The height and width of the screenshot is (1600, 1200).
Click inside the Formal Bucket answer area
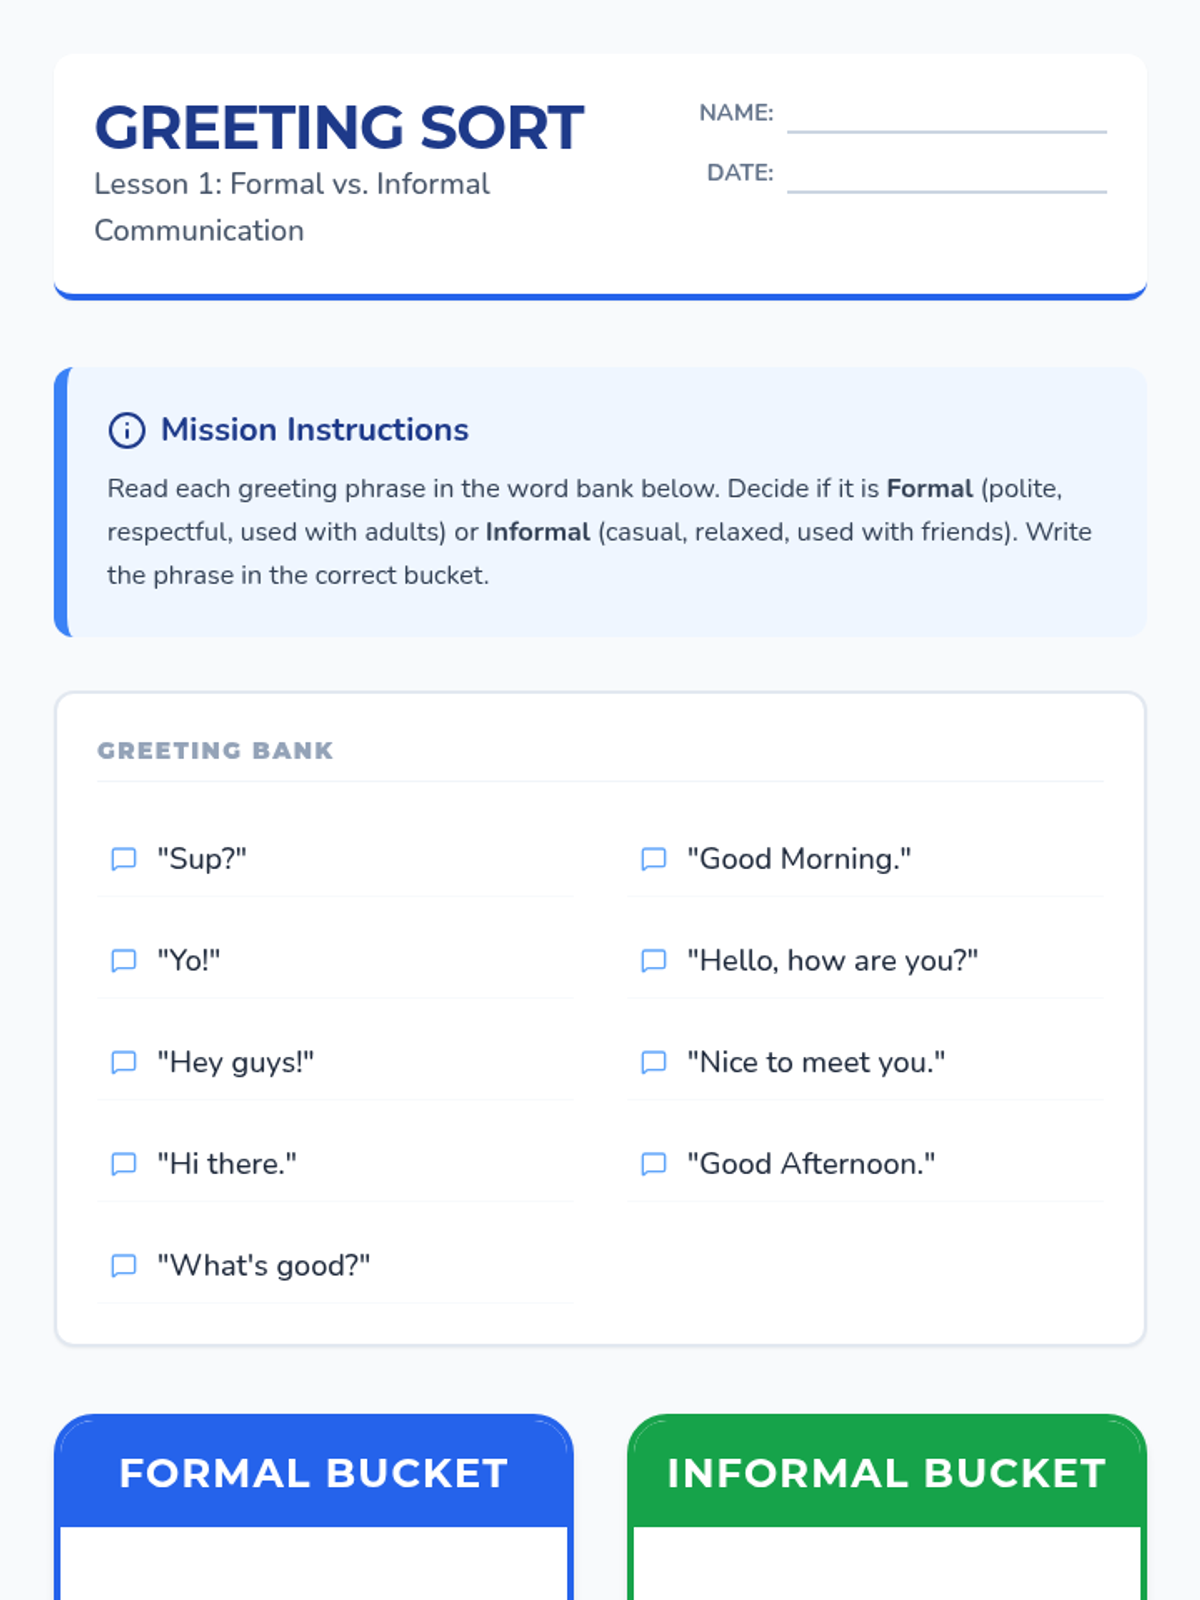click(x=314, y=1564)
